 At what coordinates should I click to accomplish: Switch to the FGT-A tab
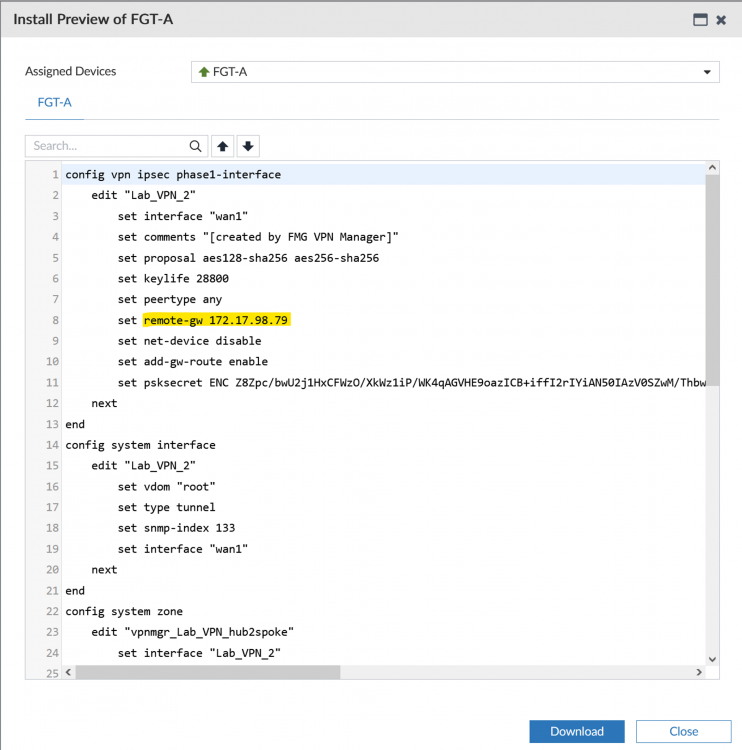[x=54, y=102]
